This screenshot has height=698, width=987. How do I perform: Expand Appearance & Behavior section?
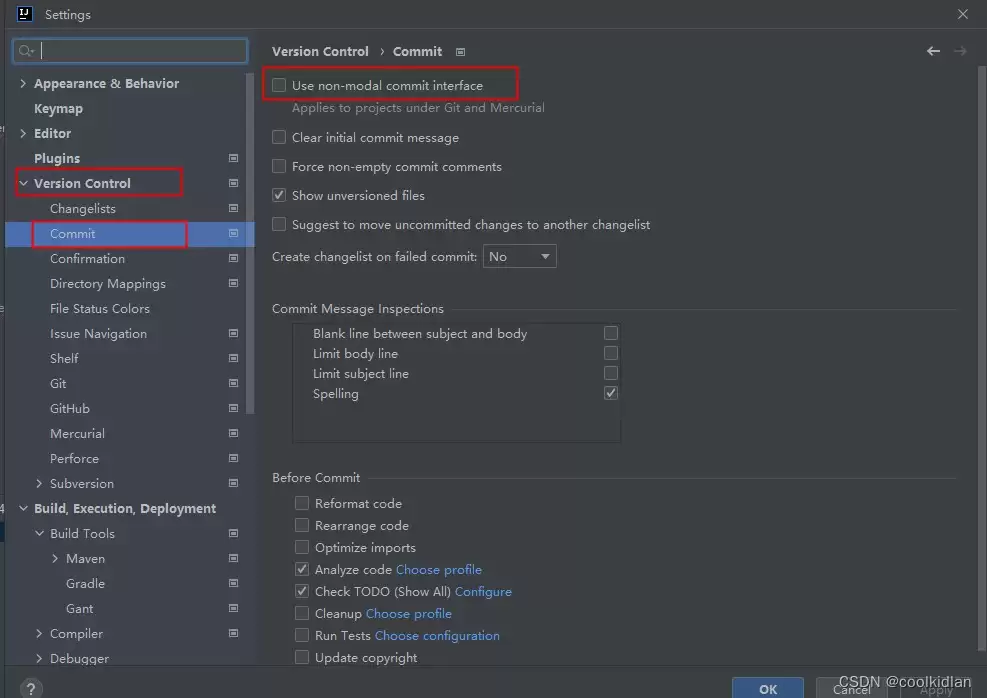(23, 83)
